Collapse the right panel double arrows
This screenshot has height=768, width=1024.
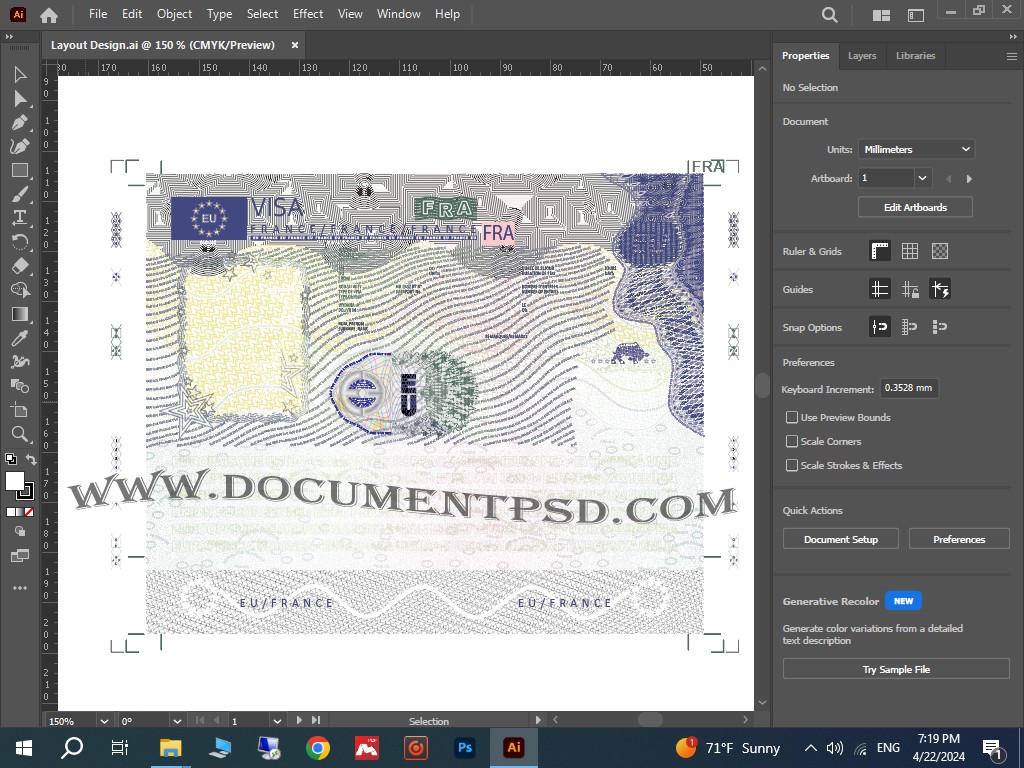click(x=1013, y=37)
